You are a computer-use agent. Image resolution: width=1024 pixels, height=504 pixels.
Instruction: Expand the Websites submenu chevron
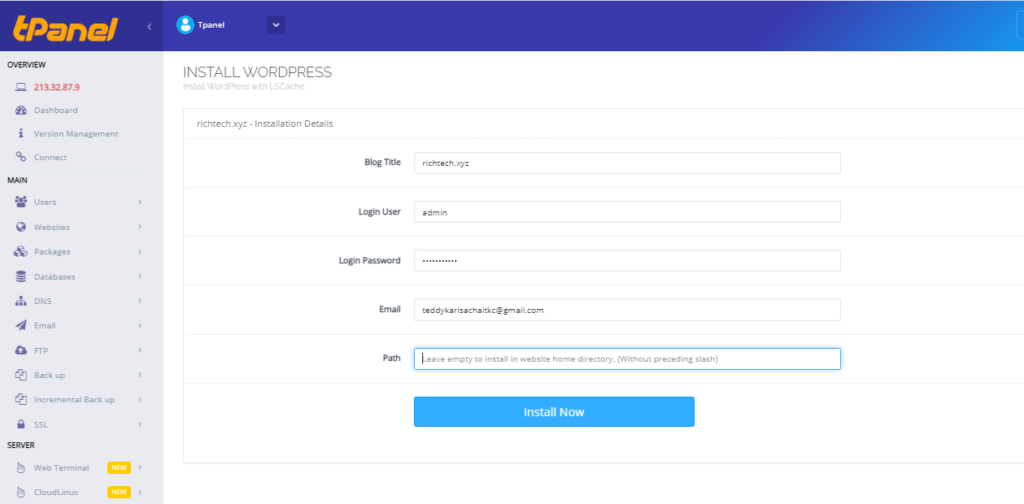coord(140,227)
